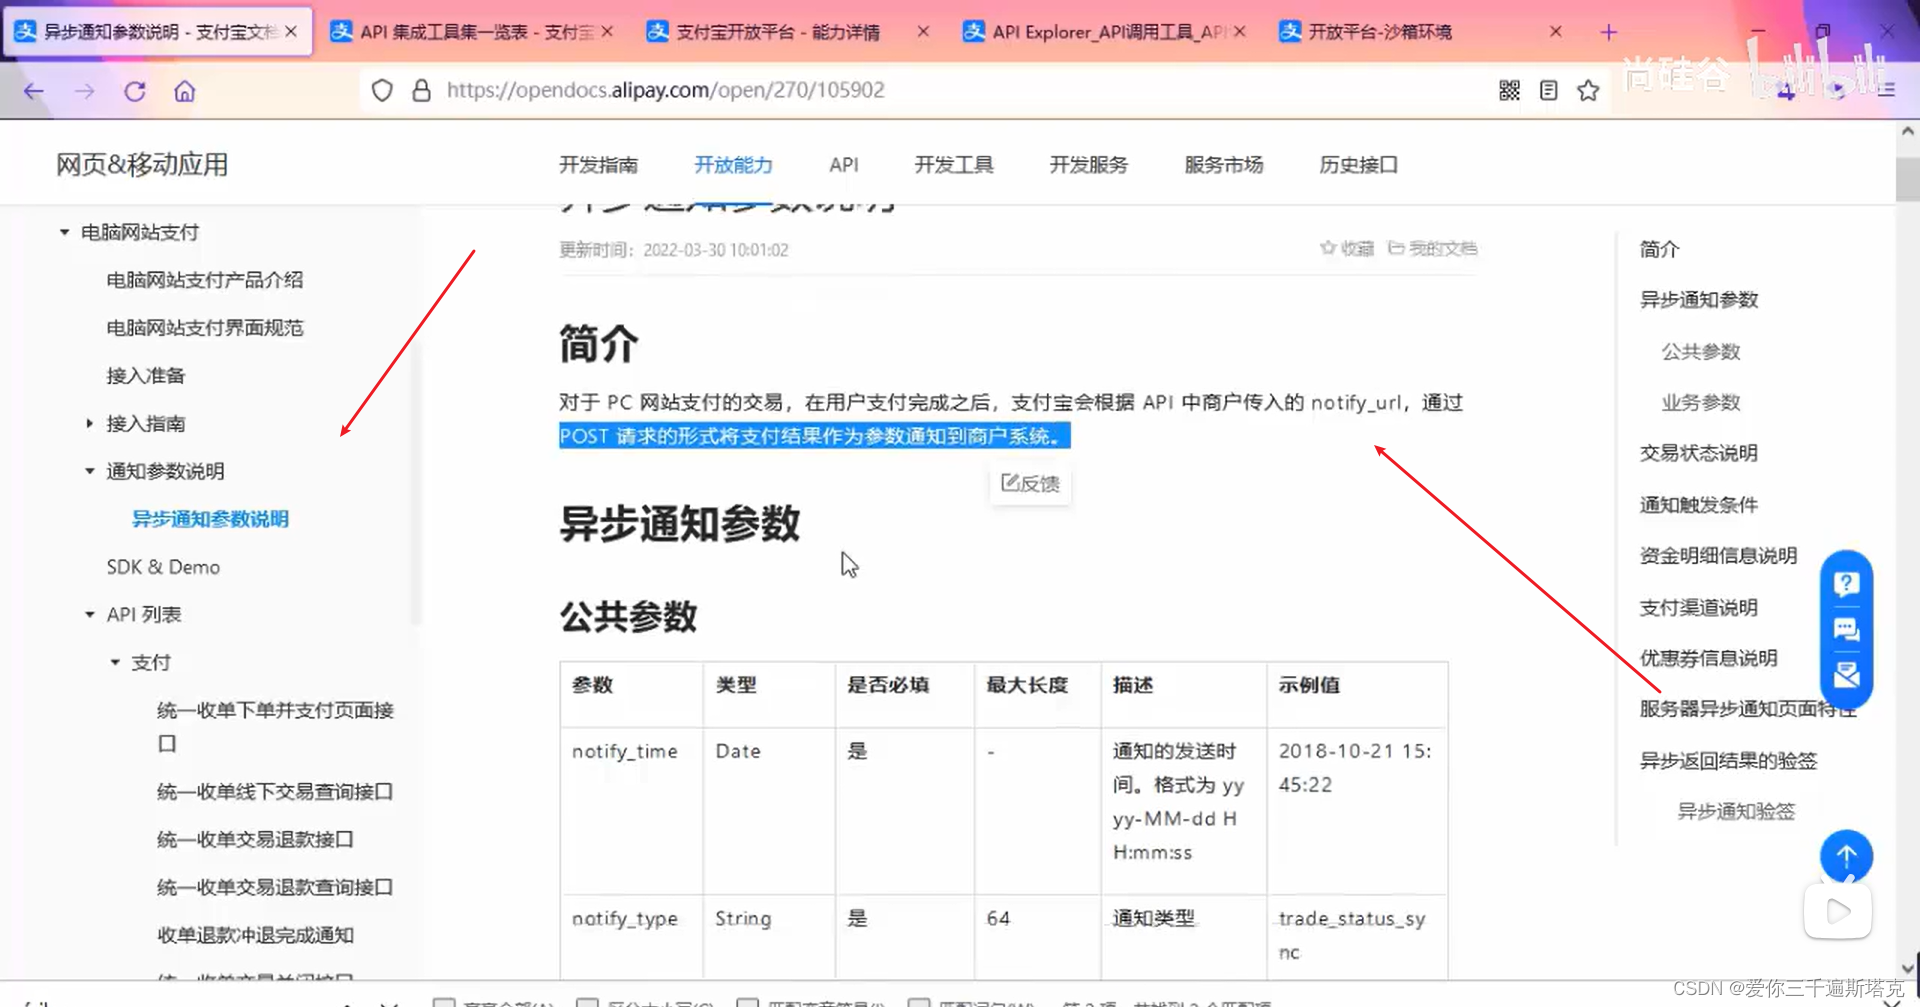Toggle reader view icon
The image size is (1920, 1007).
pyautogui.click(x=1549, y=90)
